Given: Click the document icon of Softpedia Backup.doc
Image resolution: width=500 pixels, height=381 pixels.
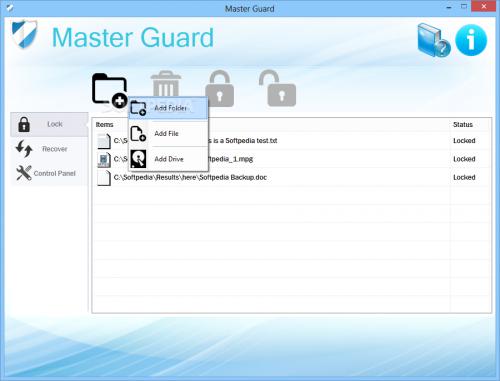Looking at the screenshot, I should point(104,178).
